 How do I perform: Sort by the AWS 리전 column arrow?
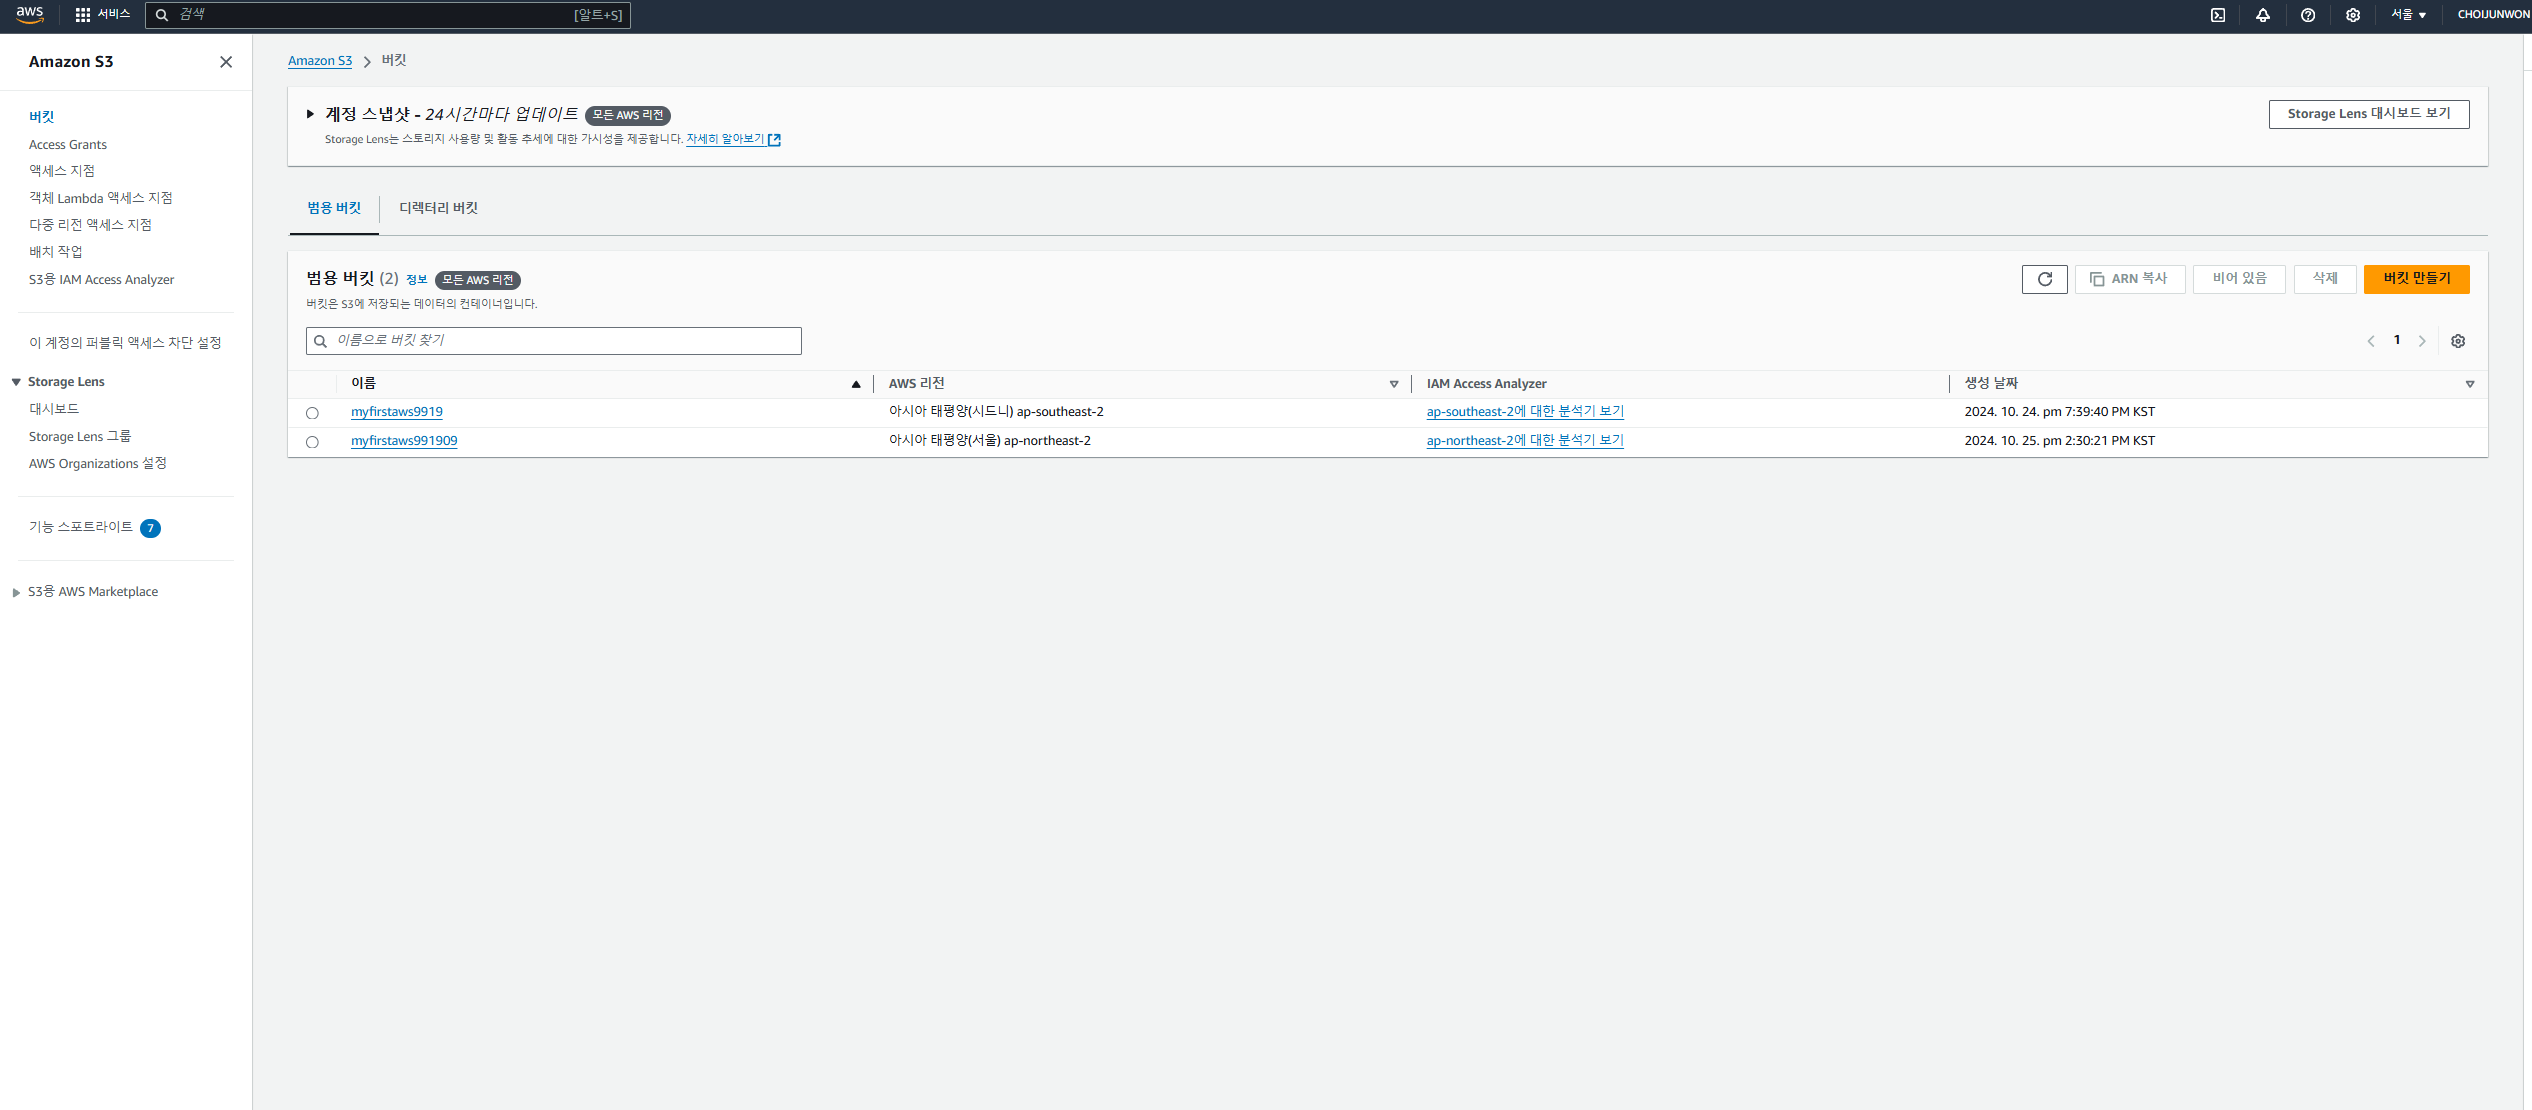(x=1394, y=384)
